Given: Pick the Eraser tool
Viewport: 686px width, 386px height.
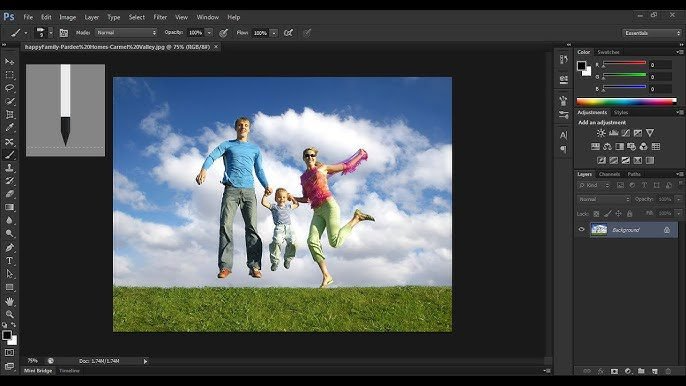Looking at the screenshot, I should coord(9,194).
